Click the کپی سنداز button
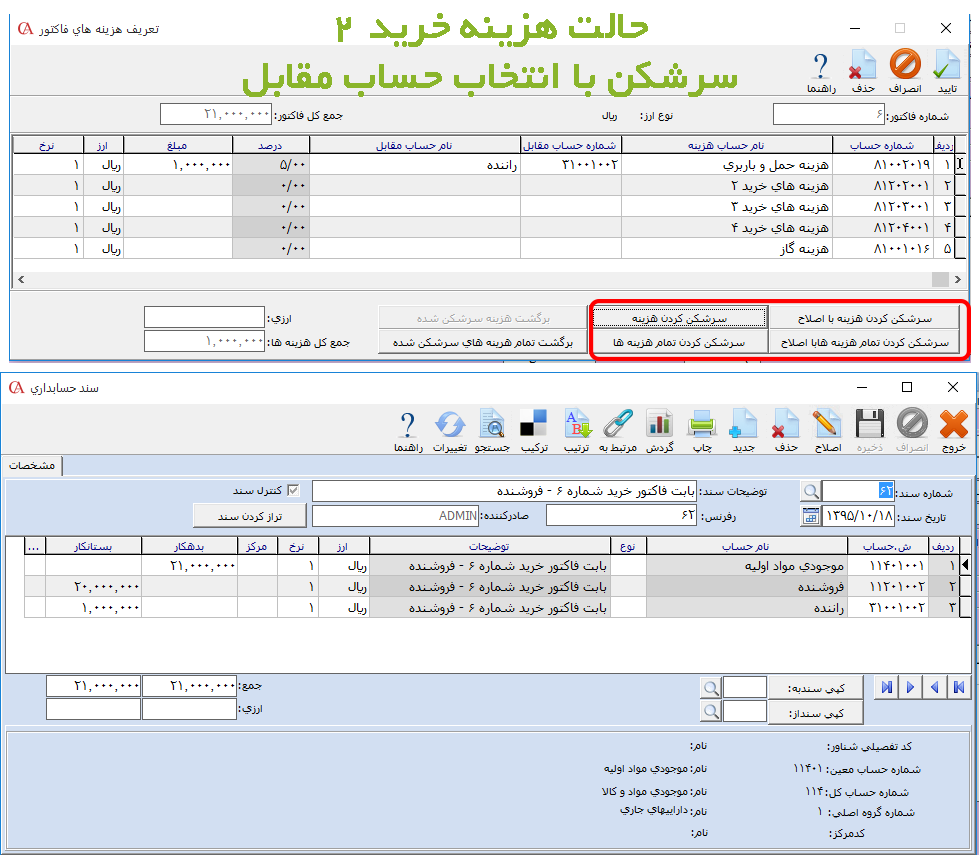Viewport: 979px width, 855px height. pos(815,712)
